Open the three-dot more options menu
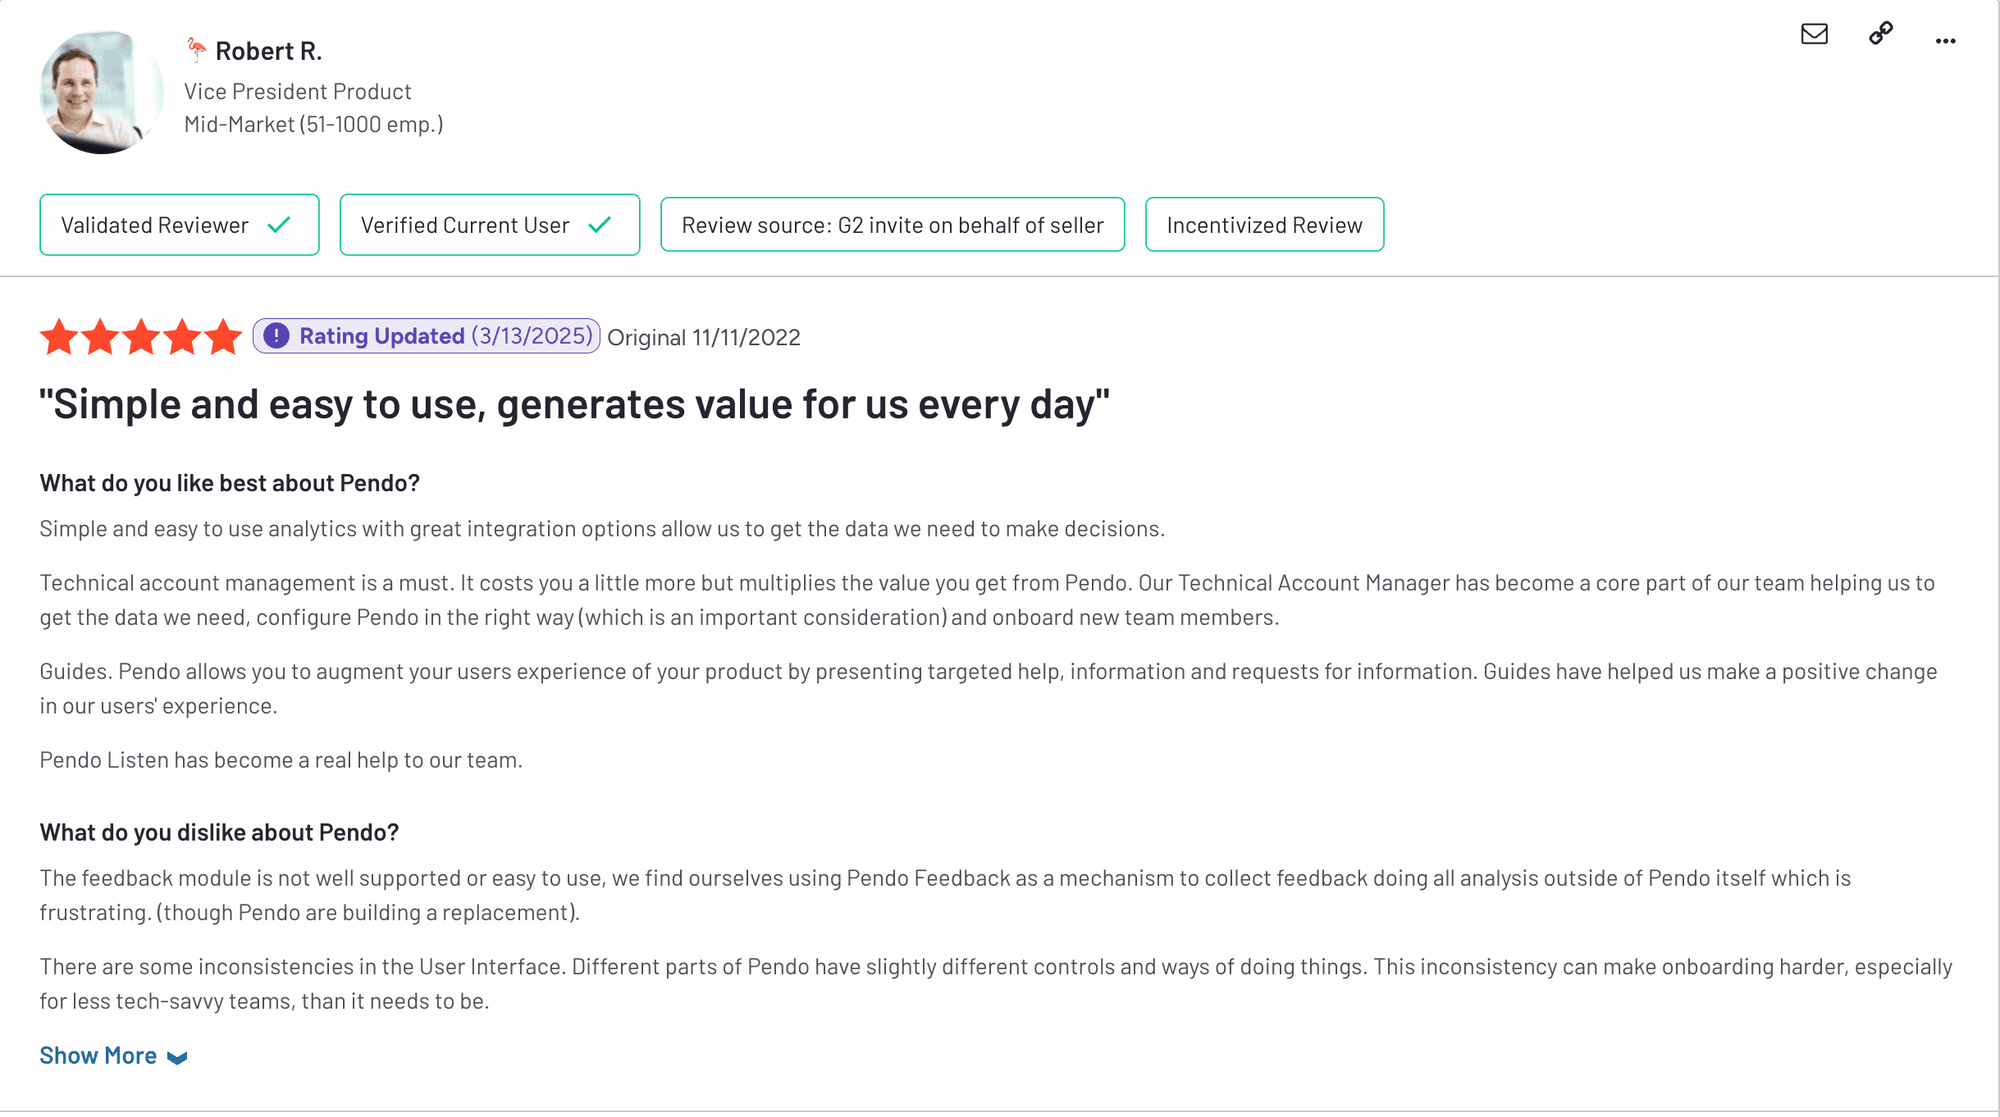Screen dimensions: 2000x1117 (x=1945, y=41)
